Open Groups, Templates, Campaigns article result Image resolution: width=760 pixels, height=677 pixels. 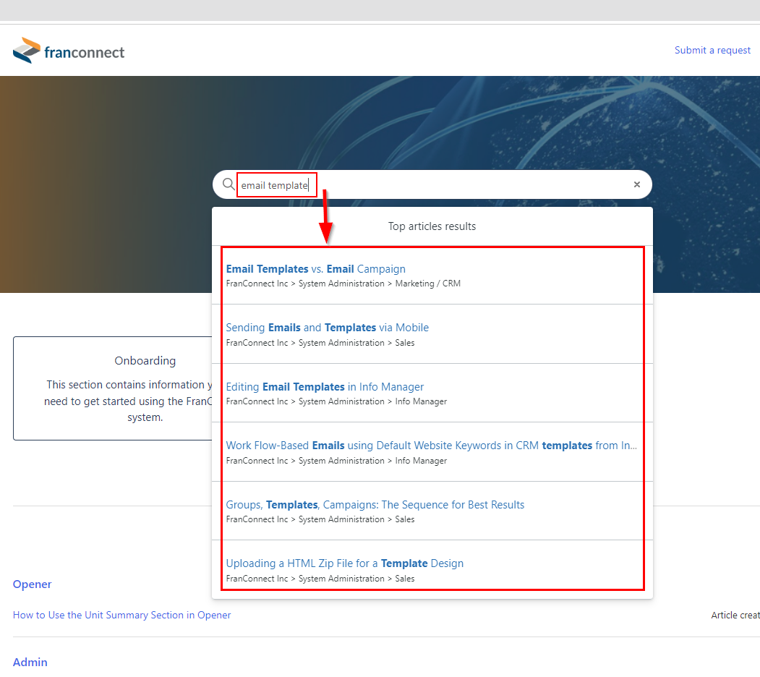pyautogui.click(x=375, y=504)
